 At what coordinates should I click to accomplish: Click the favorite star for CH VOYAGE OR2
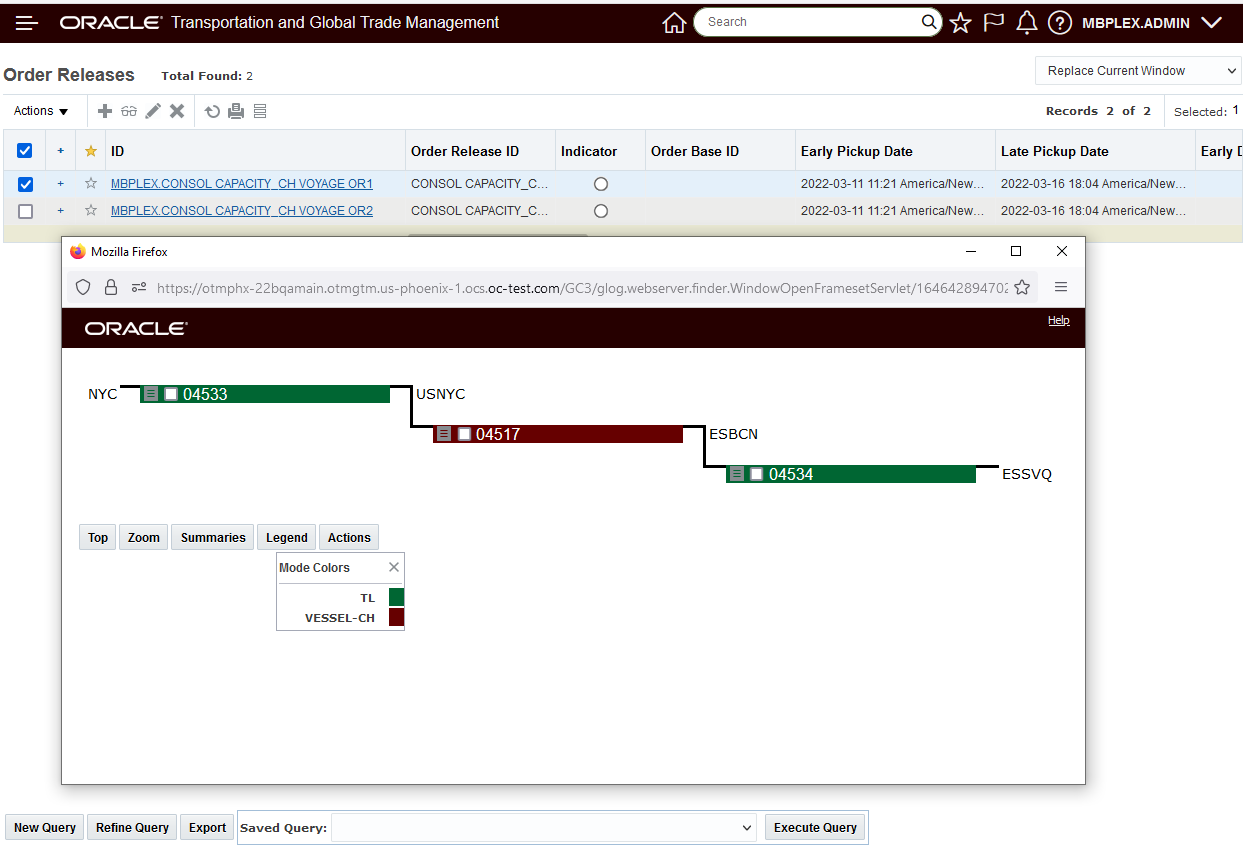click(x=91, y=211)
